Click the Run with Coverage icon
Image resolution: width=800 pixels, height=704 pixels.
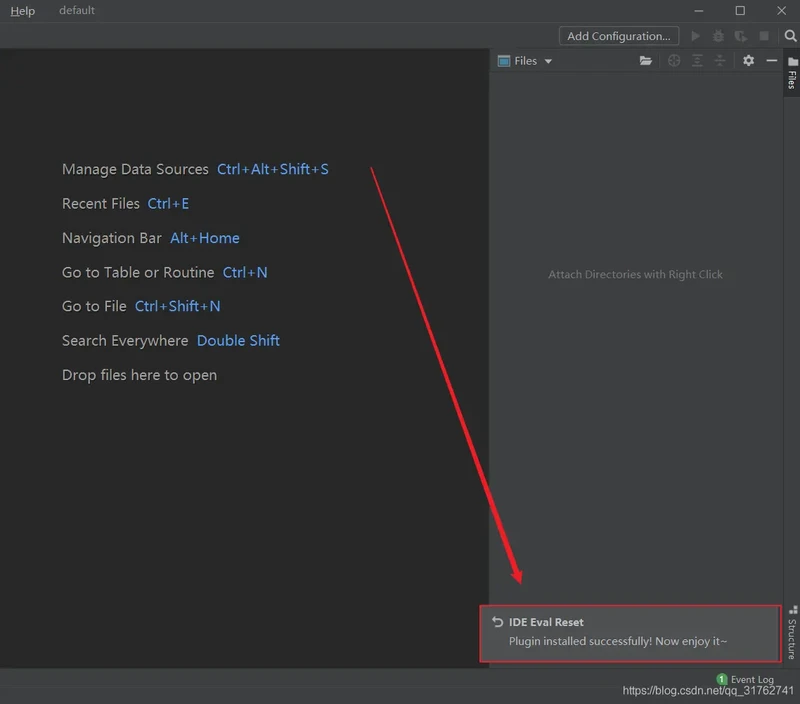pyautogui.click(x=741, y=36)
